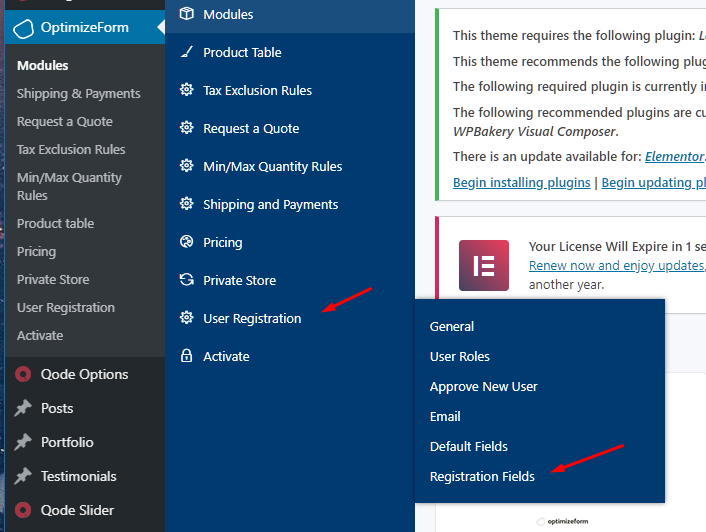Click the Modules cube icon
The width and height of the screenshot is (706, 532).
tap(186, 14)
